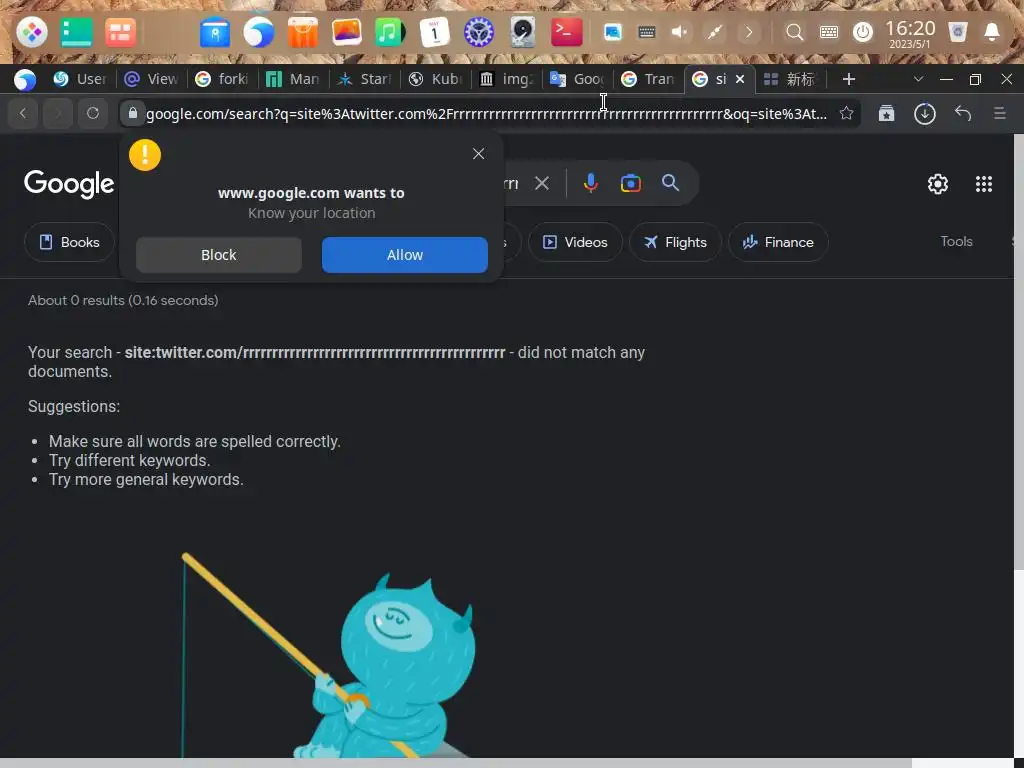The height and width of the screenshot is (768, 1024).
Task: Open the browser icon in the dock
Action: (259, 32)
